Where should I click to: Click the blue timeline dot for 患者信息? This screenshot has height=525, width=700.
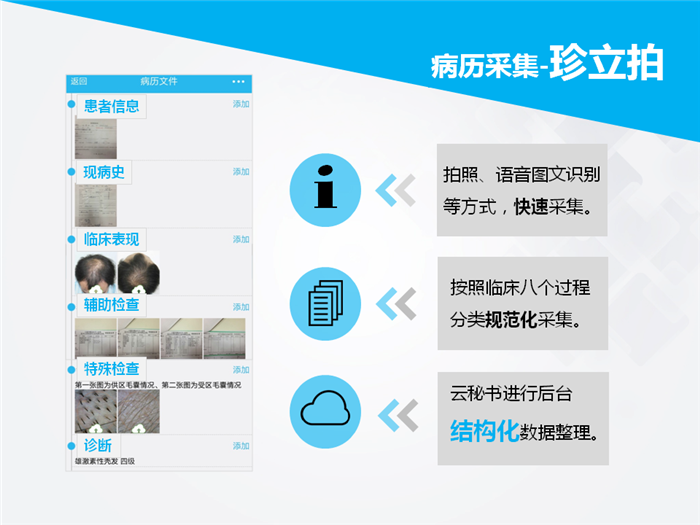(x=71, y=104)
